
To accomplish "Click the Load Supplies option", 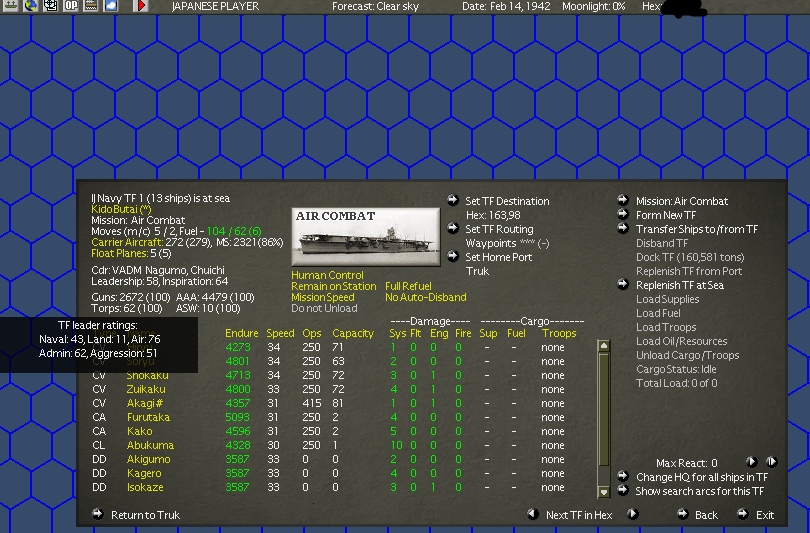I will point(667,299).
